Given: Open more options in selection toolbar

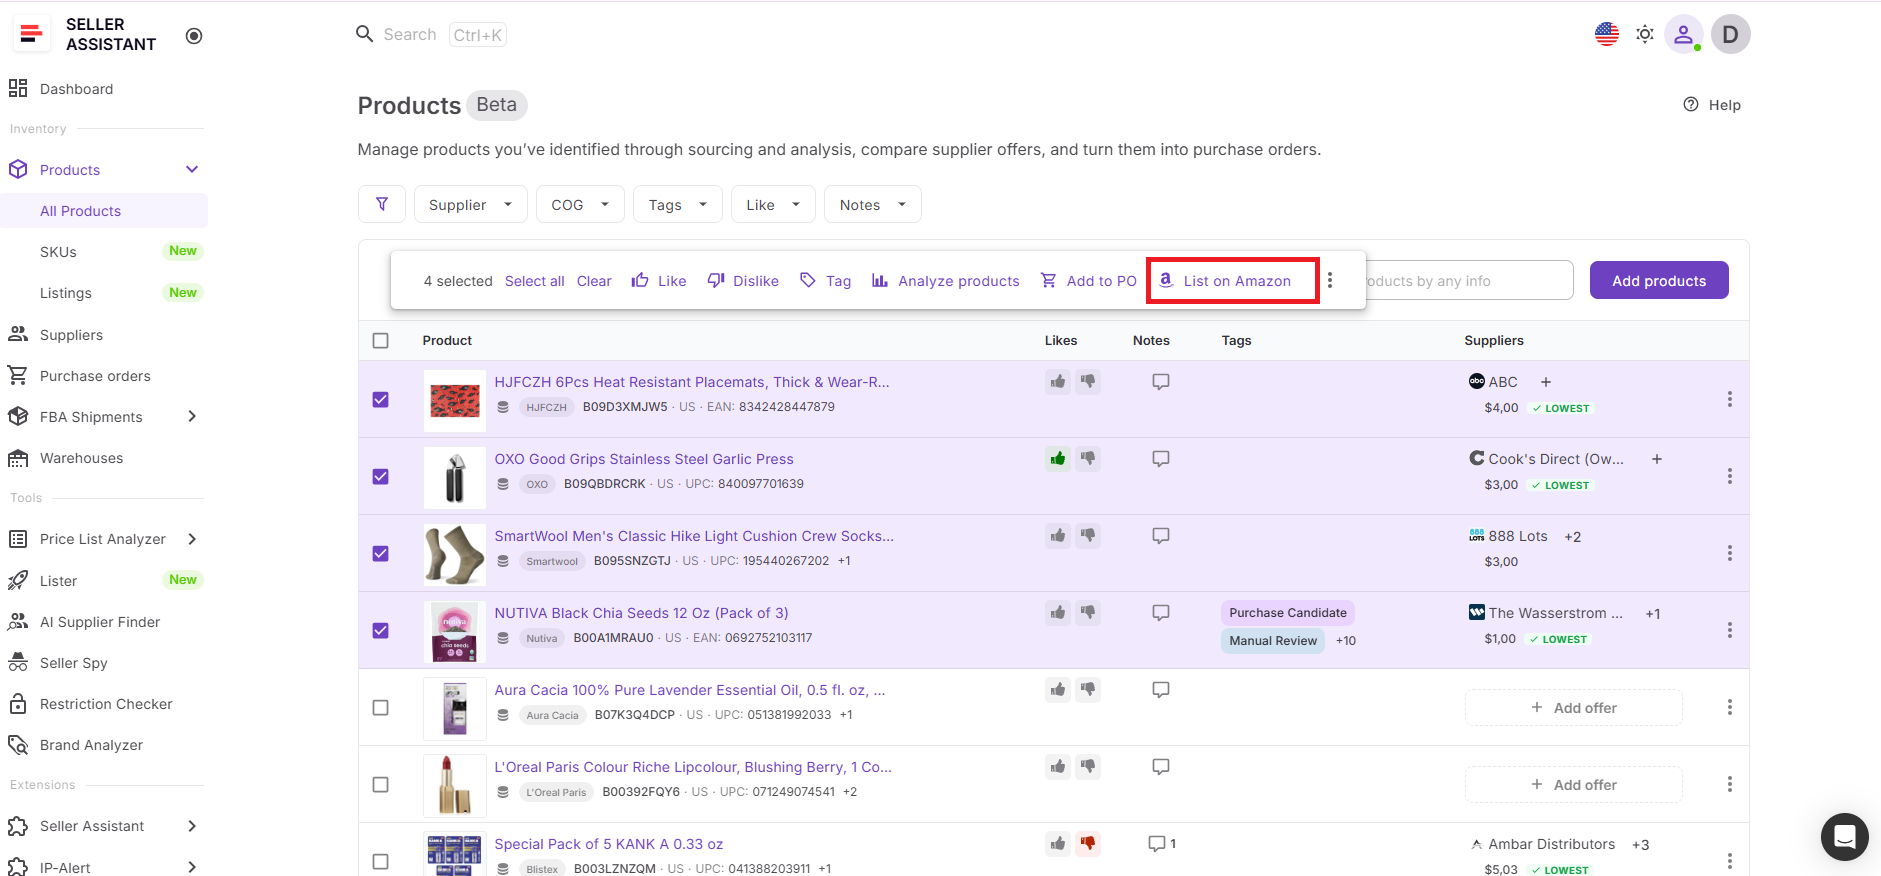Looking at the screenshot, I should click(x=1330, y=280).
